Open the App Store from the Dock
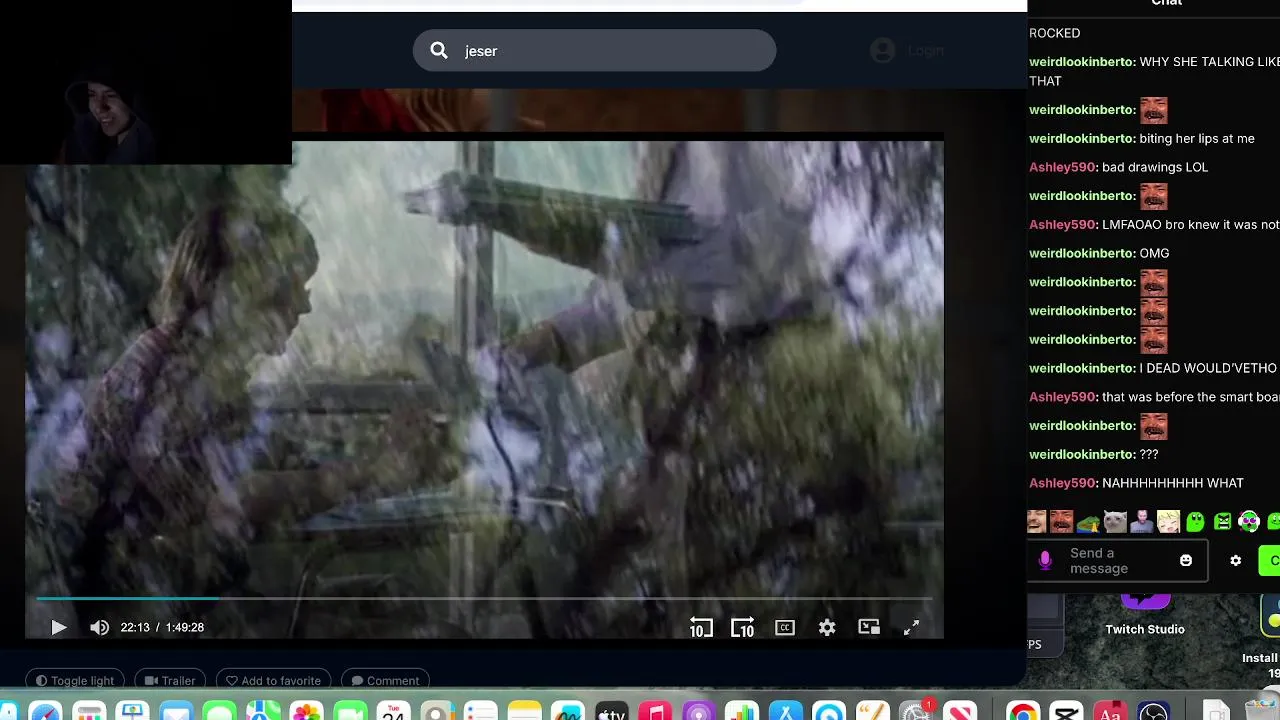The width and height of the screenshot is (1280, 720). click(x=785, y=712)
